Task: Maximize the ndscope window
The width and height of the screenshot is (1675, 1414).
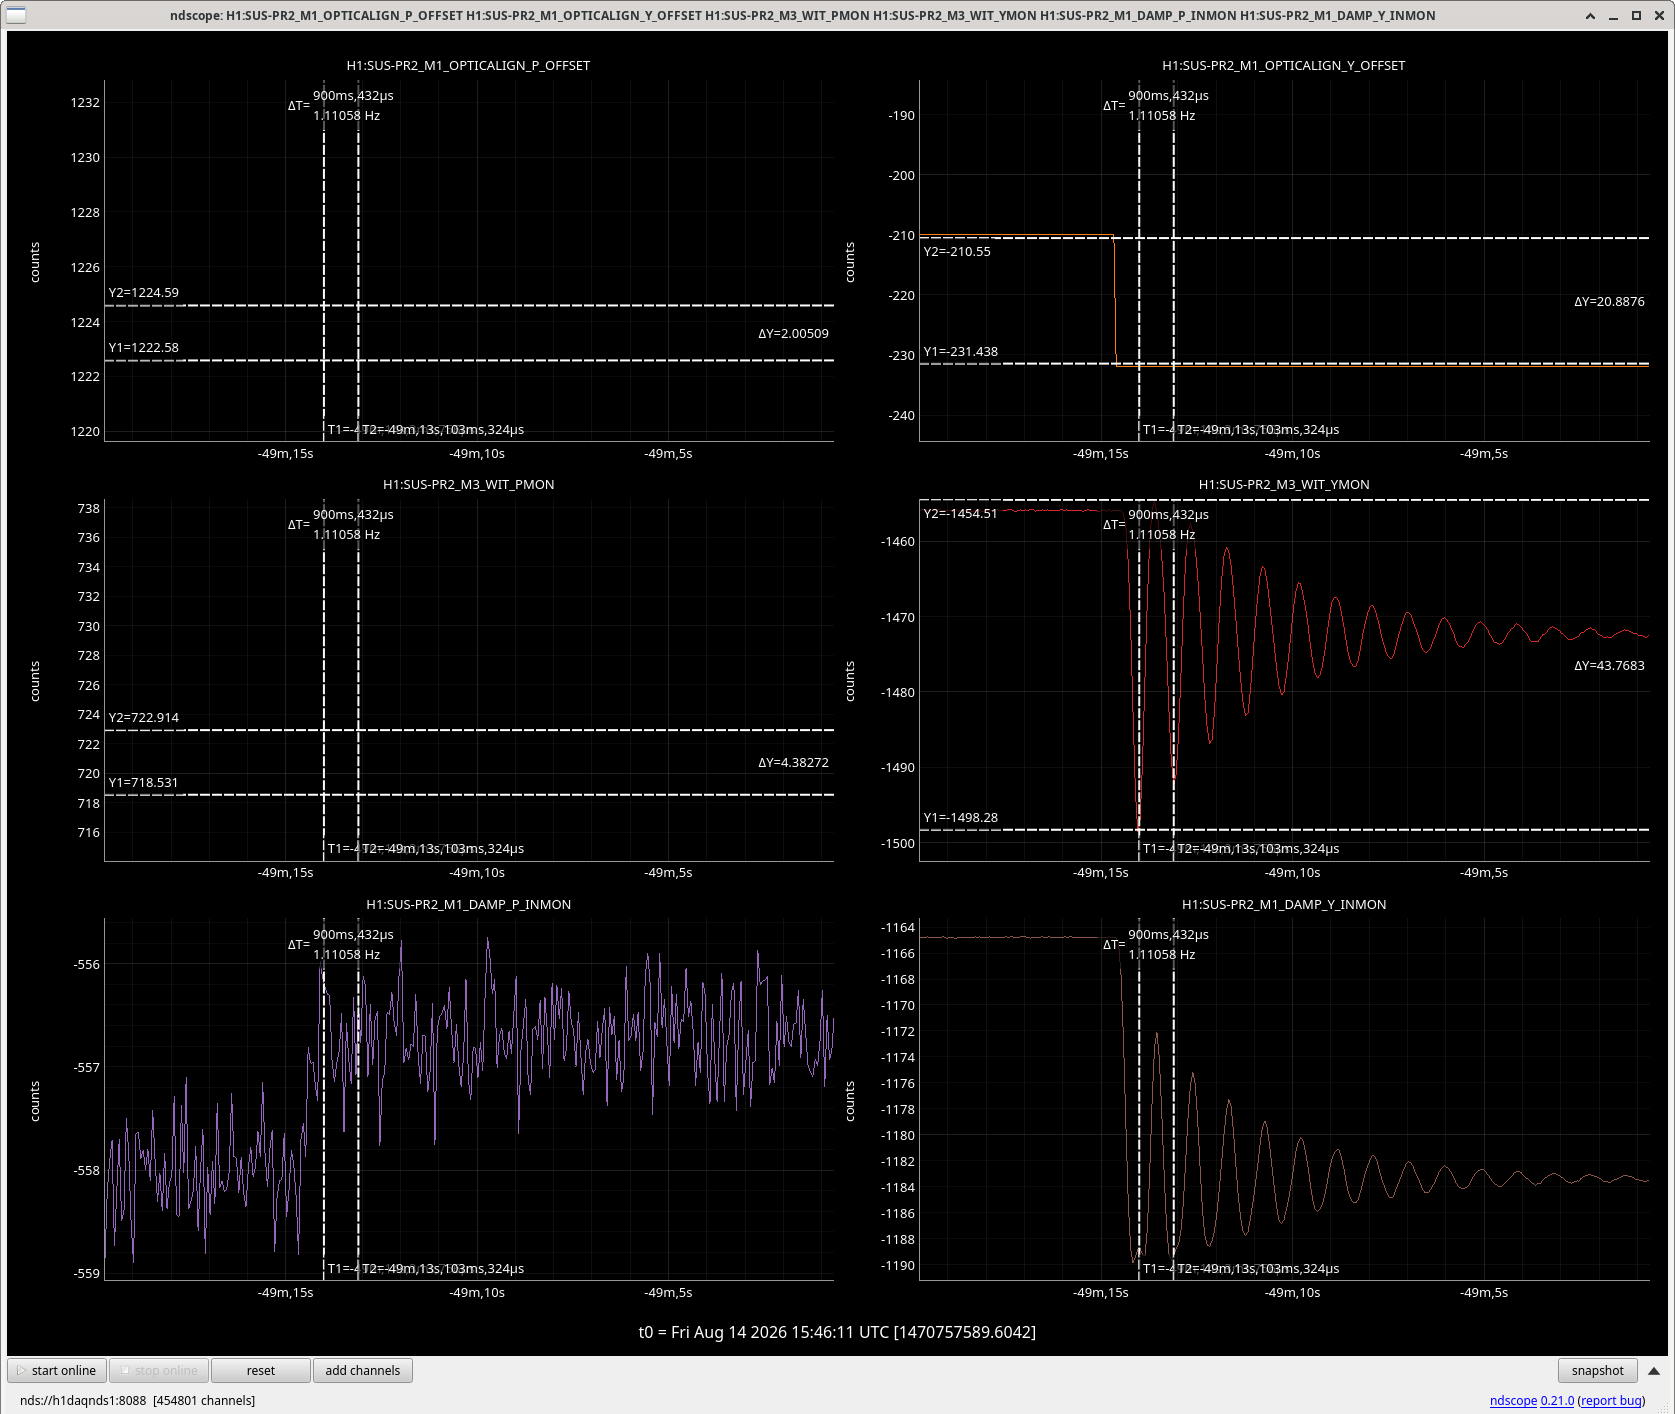Action: coord(1636,15)
